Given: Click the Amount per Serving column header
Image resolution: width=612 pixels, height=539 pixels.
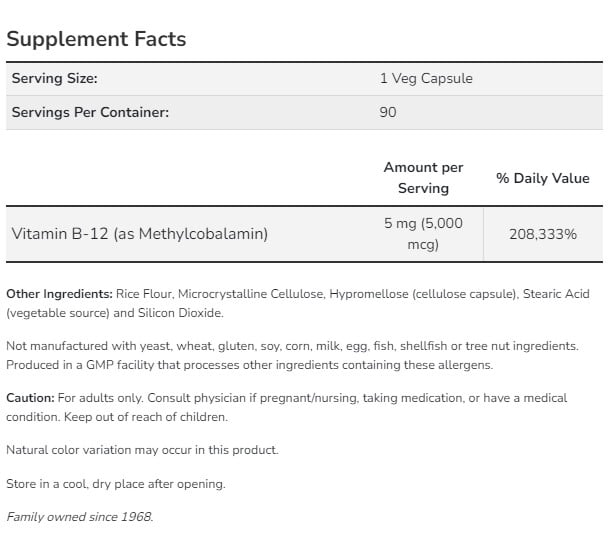Looking at the screenshot, I should (x=423, y=178).
